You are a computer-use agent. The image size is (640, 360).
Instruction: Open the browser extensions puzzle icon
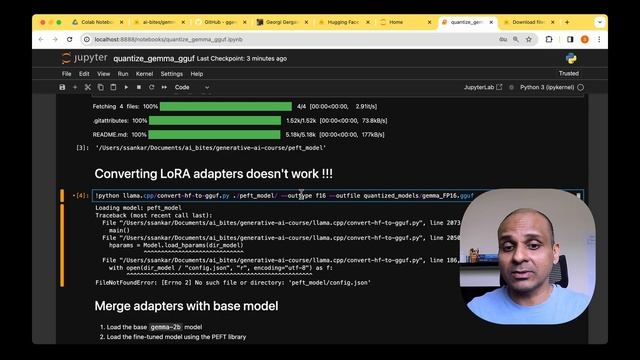(x=549, y=40)
